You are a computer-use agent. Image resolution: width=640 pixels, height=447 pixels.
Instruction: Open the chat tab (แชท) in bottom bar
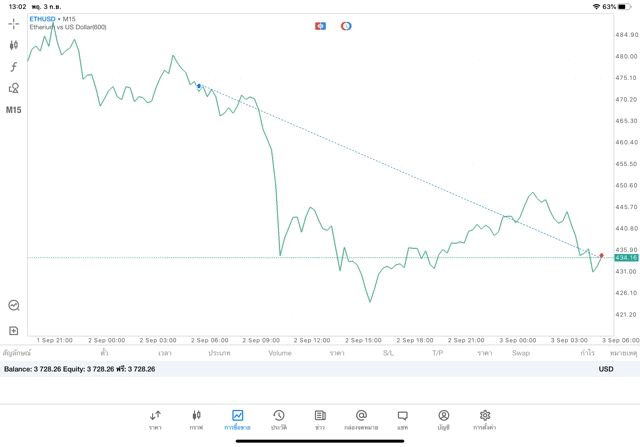coord(402,419)
